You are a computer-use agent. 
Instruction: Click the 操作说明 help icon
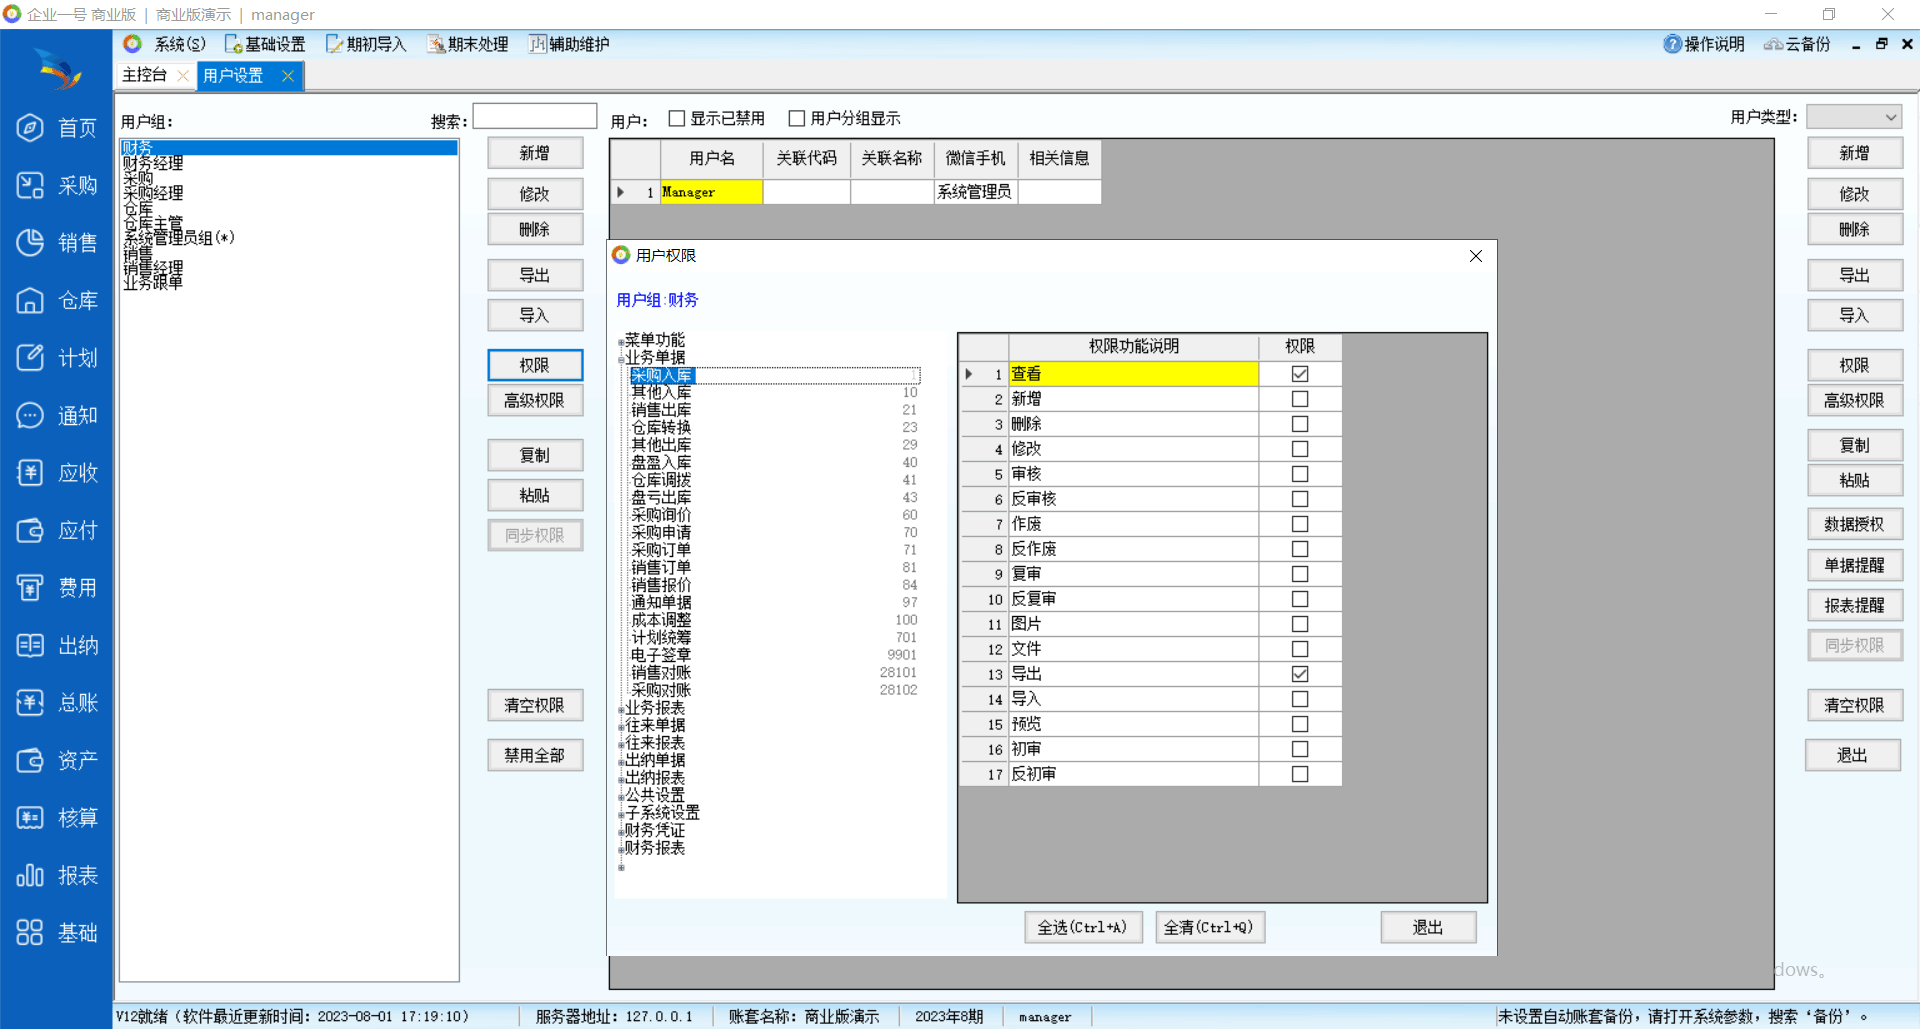1672,44
